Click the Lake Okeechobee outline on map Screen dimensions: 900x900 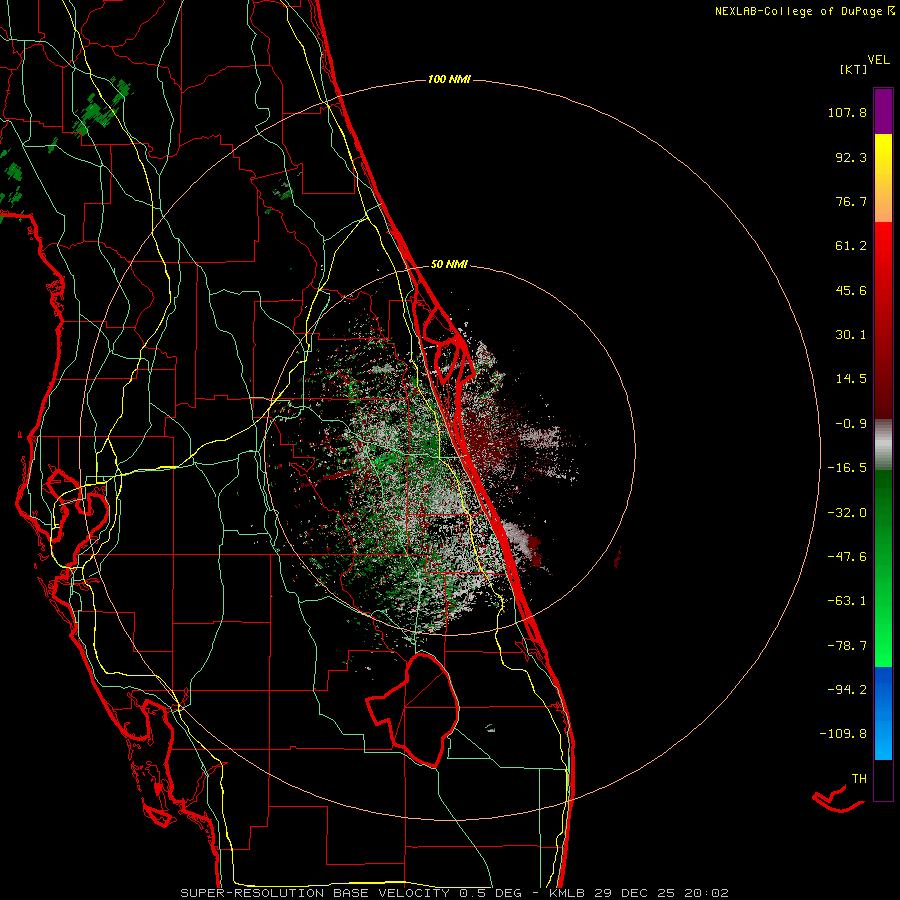[x=413, y=710]
